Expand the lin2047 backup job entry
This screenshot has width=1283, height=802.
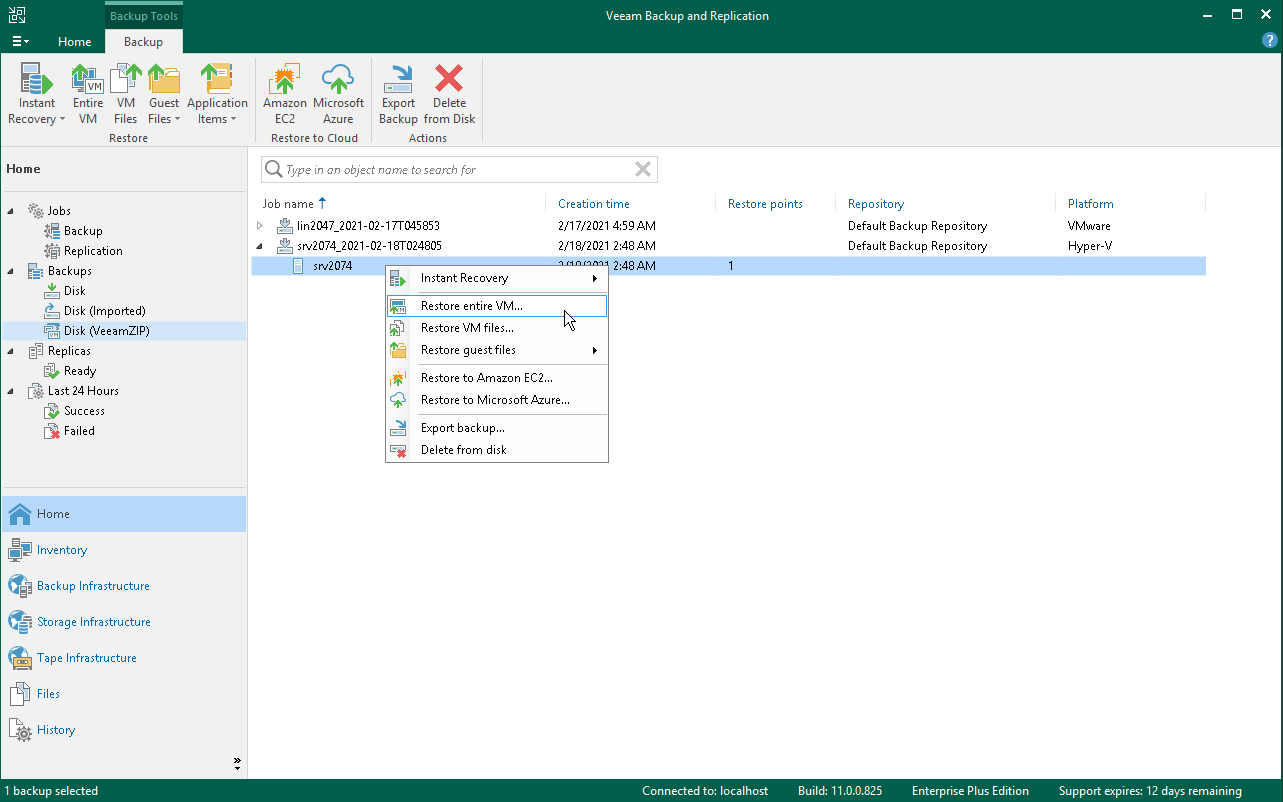click(x=259, y=225)
